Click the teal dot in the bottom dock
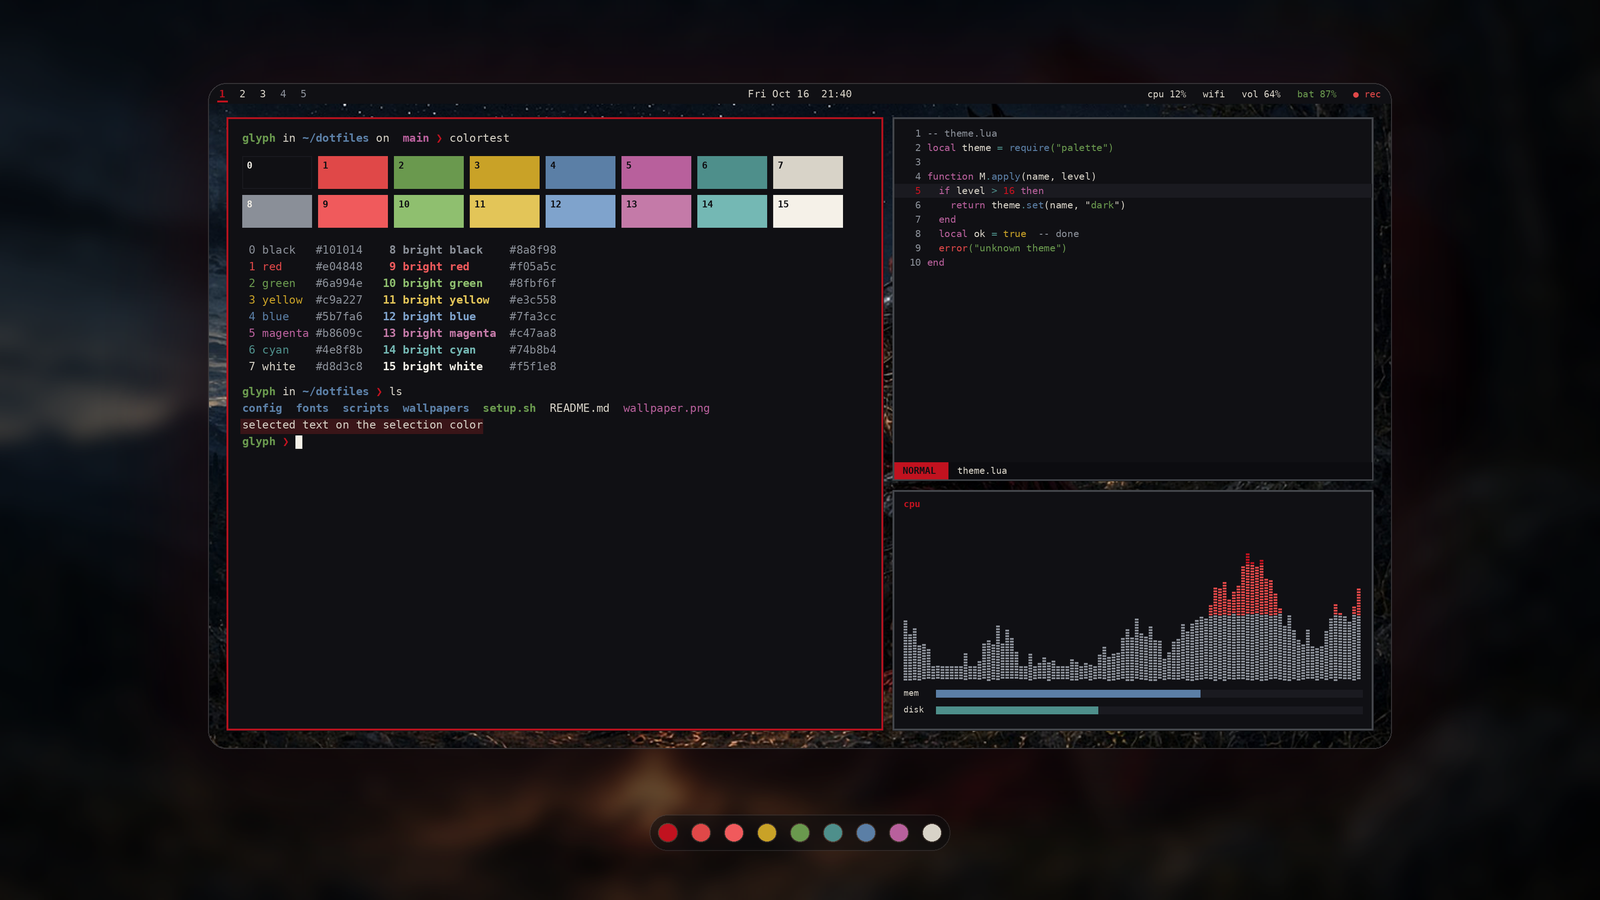Viewport: 1600px width, 900px height. [833, 833]
